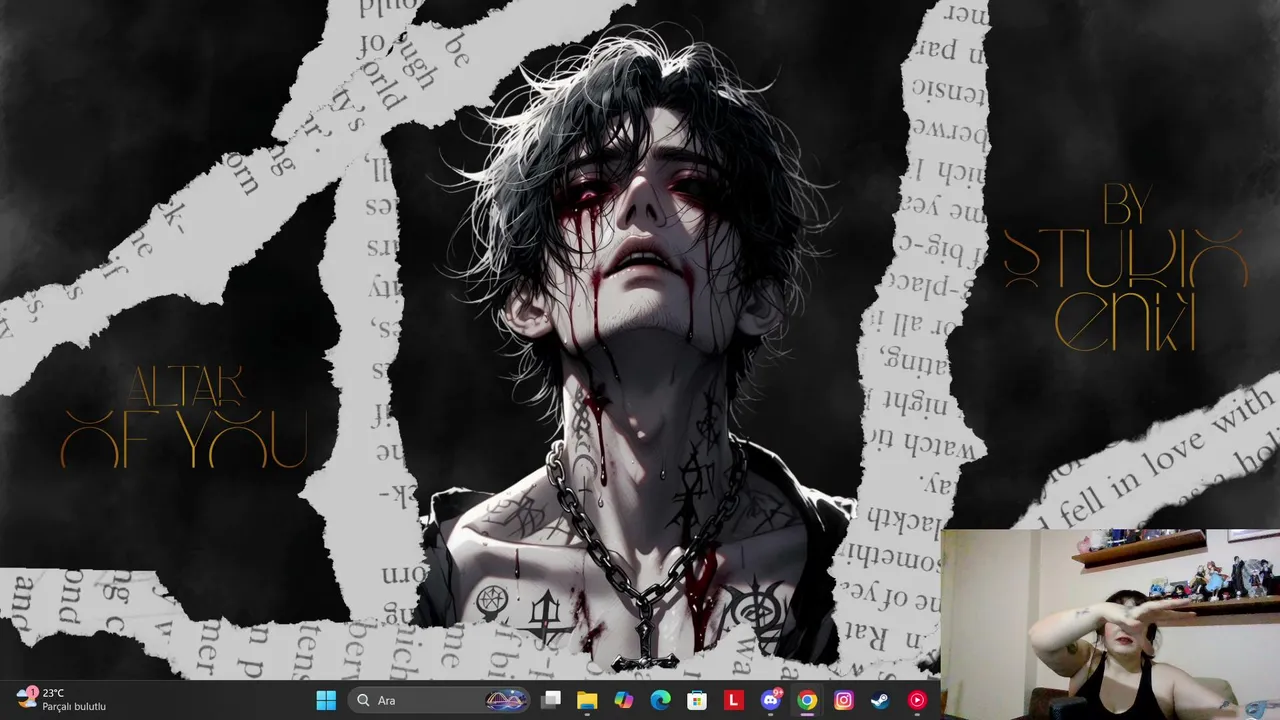1280x720 pixels.
Task: Launch File Explorer from the taskbar
Action: [x=587, y=700]
